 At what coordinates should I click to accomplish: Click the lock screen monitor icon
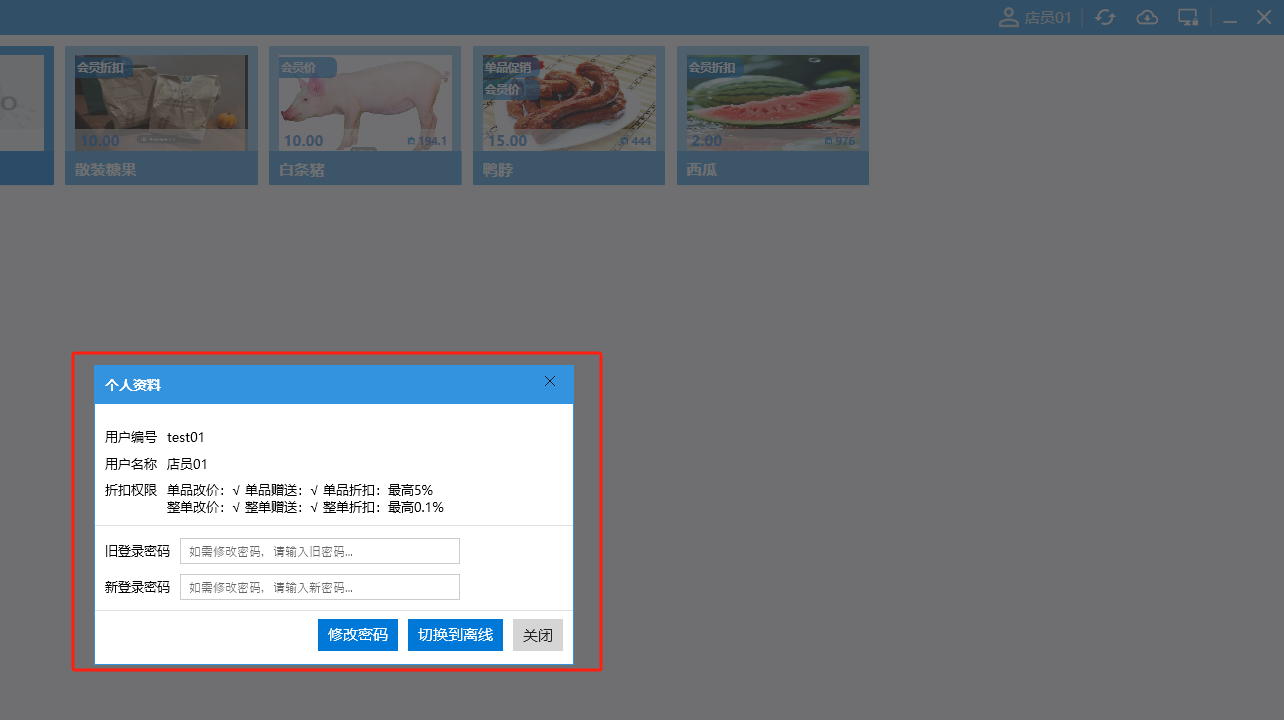coord(1188,18)
